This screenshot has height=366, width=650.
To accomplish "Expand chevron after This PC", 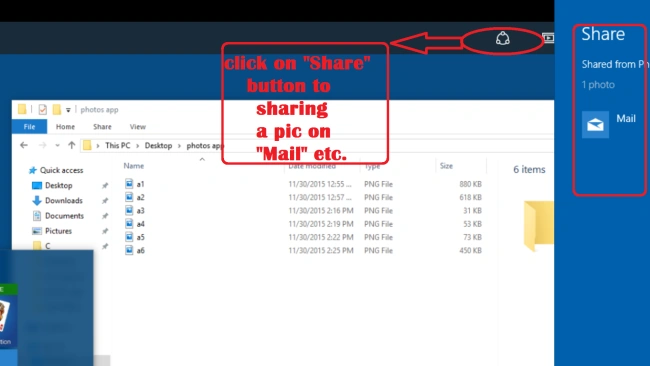I will pos(137,146).
